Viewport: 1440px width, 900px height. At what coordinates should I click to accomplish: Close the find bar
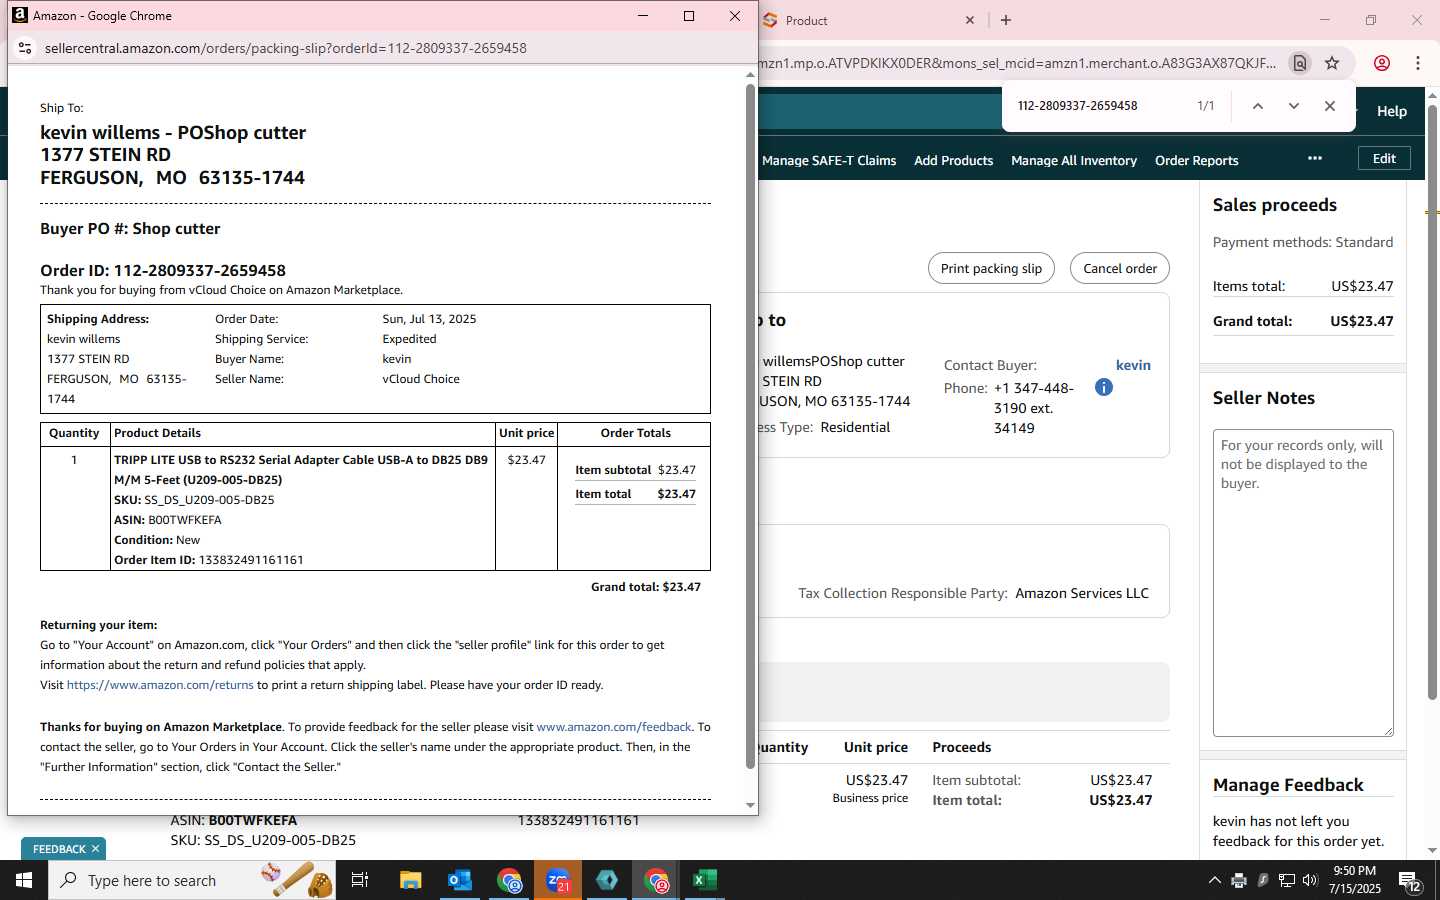click(1330, 106)
